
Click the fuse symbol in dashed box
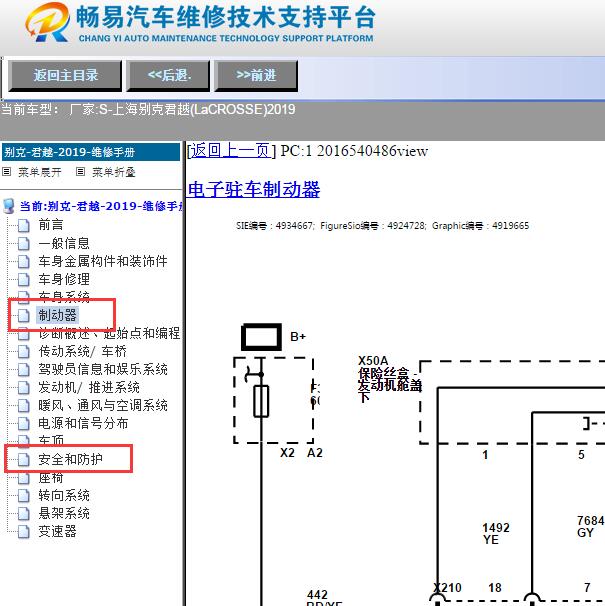click(x=261, y=401)
